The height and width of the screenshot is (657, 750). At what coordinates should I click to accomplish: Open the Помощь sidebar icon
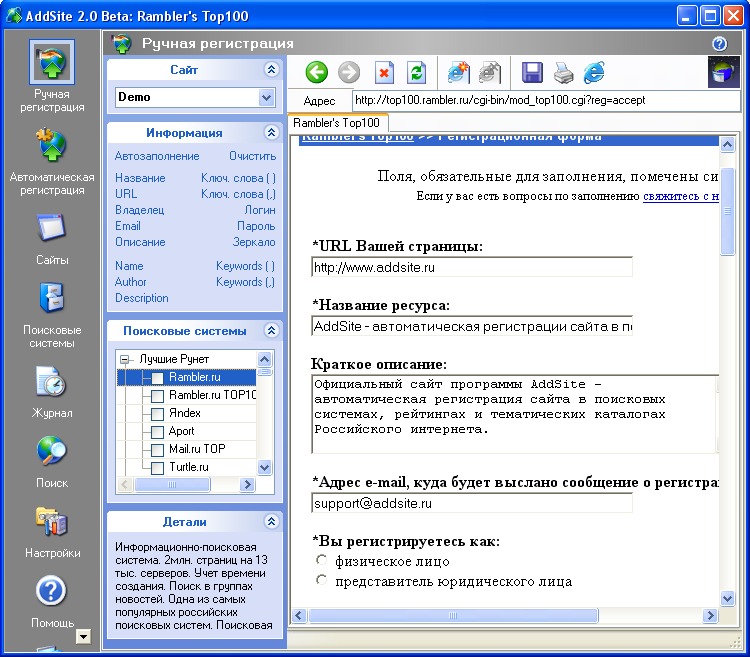tap(51, 591)
